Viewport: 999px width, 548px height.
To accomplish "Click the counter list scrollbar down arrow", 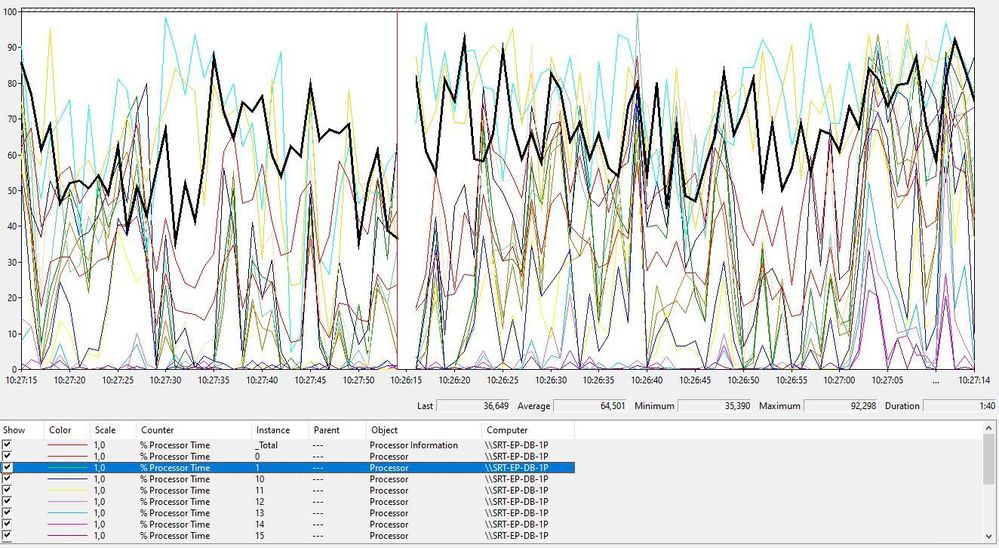I will pos(989,535).
